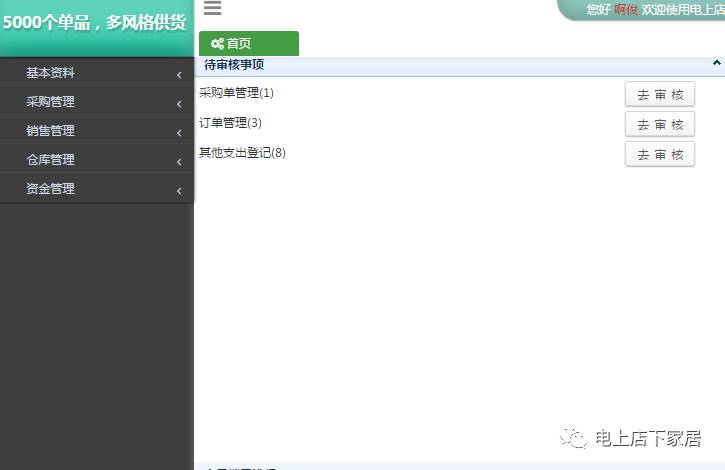725x470 pixels.
Task: Click the 5000个单品 banner logo
Action: point(95,24)
